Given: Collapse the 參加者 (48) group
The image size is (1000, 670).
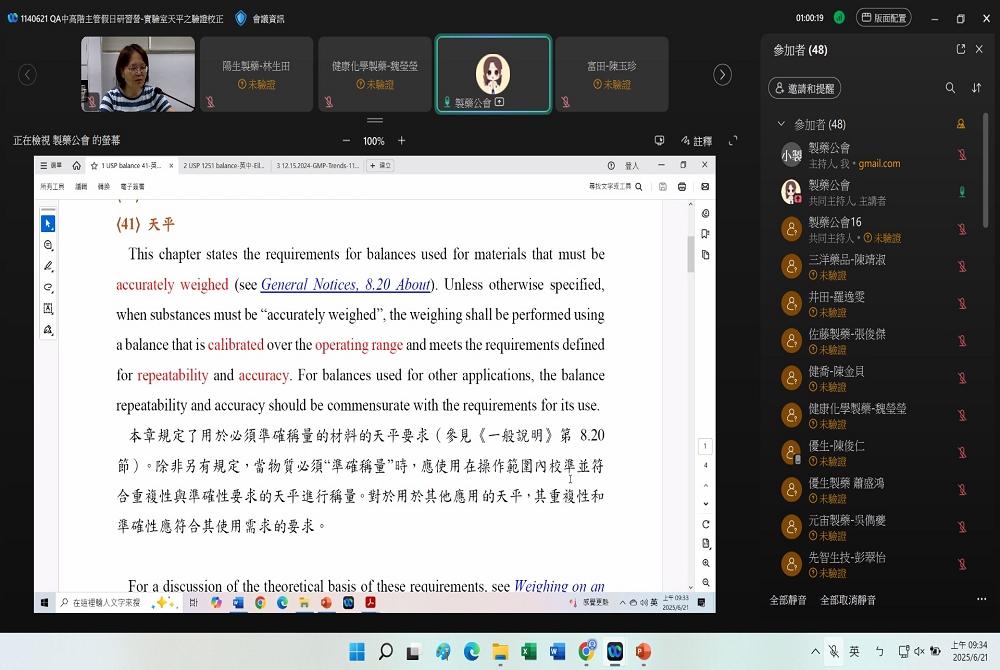Looking at the screenshot, I should [x=781, y=124].
